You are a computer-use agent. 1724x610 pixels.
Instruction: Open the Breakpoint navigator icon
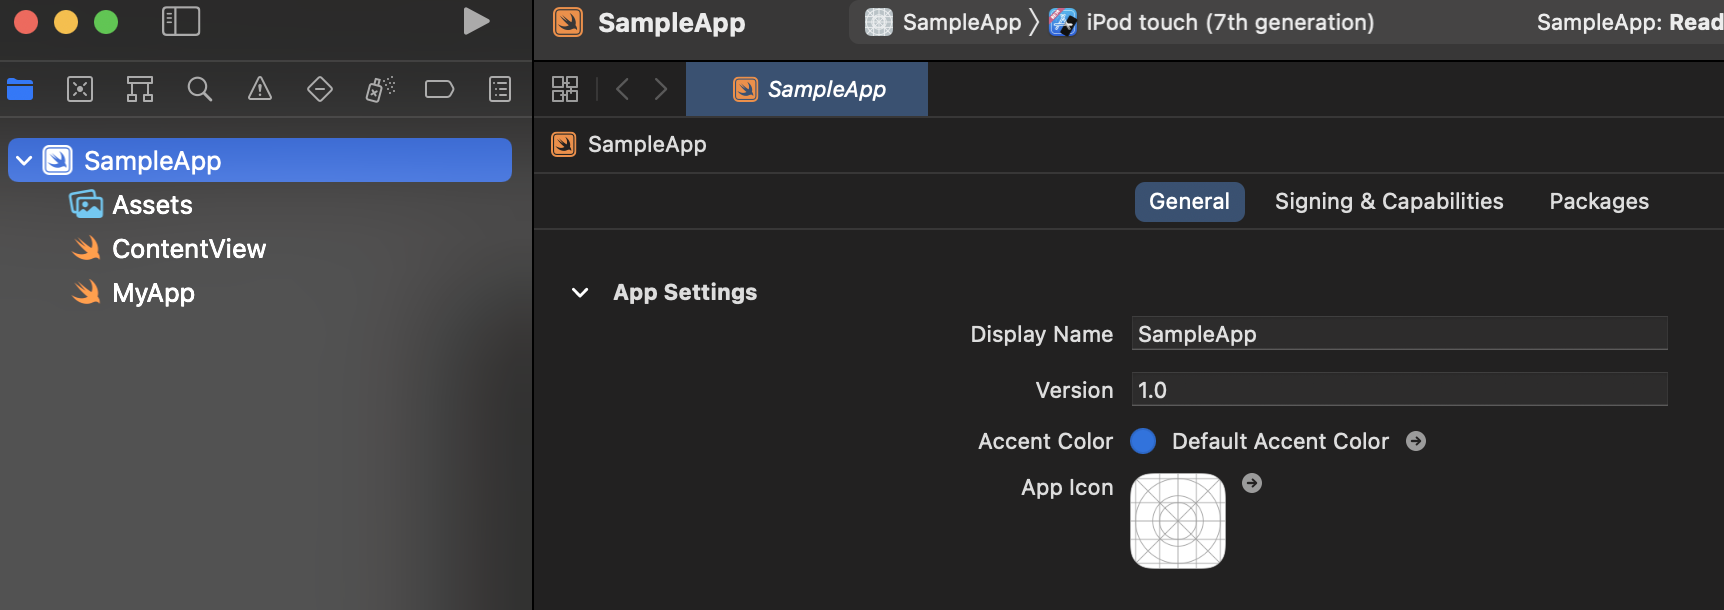pyautogui.click(x=440, y=89)
